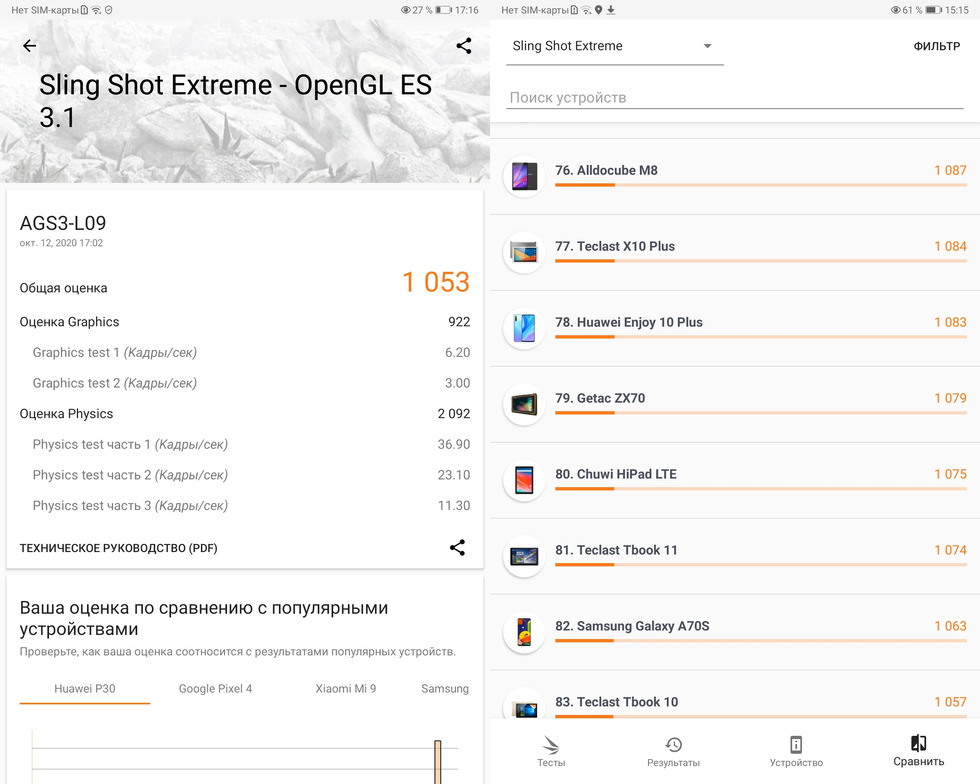The image size is (980, 784).
Task: Click the overall score 1 053
Action: (436, 282)
